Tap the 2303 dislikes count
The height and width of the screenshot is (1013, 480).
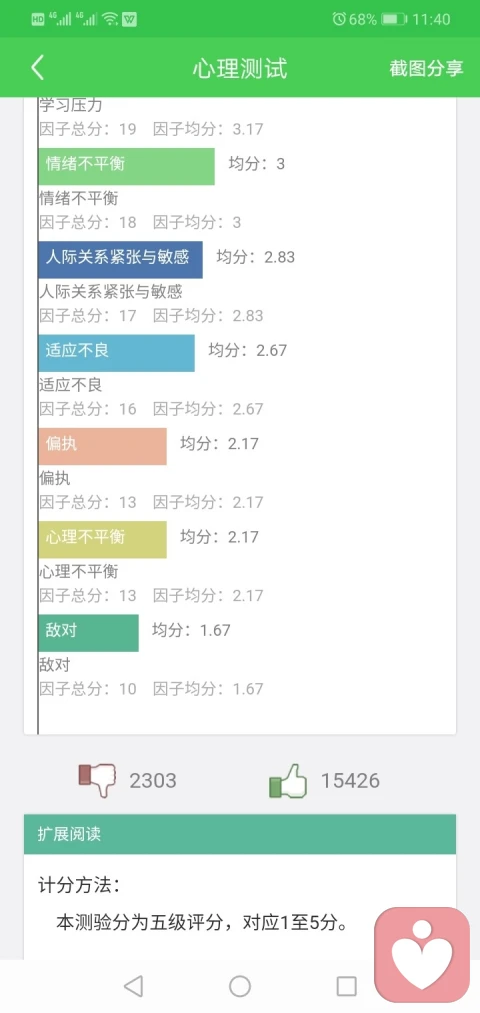153,781
